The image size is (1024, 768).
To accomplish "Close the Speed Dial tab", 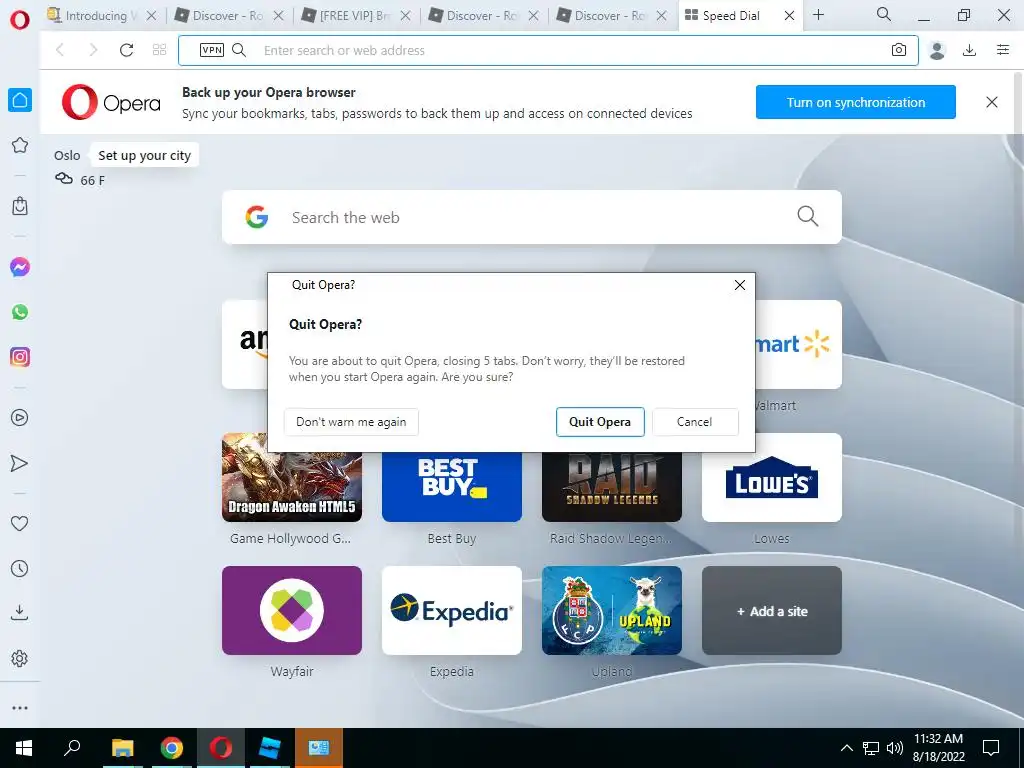I will [x=789, y=16].
